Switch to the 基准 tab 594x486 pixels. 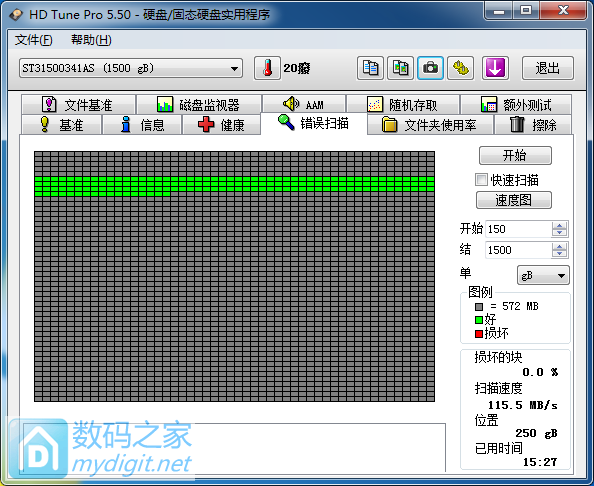pos(62,125)
